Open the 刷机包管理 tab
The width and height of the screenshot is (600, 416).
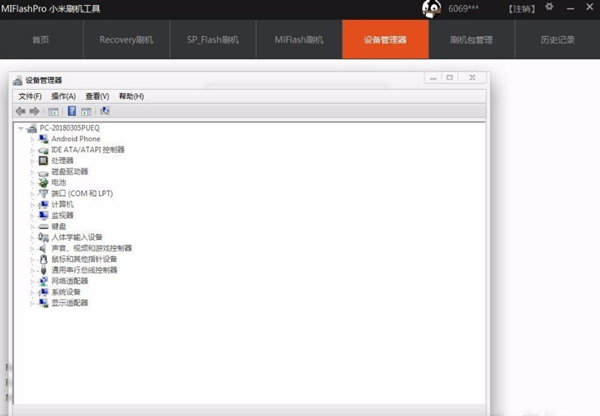coord(471,39)
